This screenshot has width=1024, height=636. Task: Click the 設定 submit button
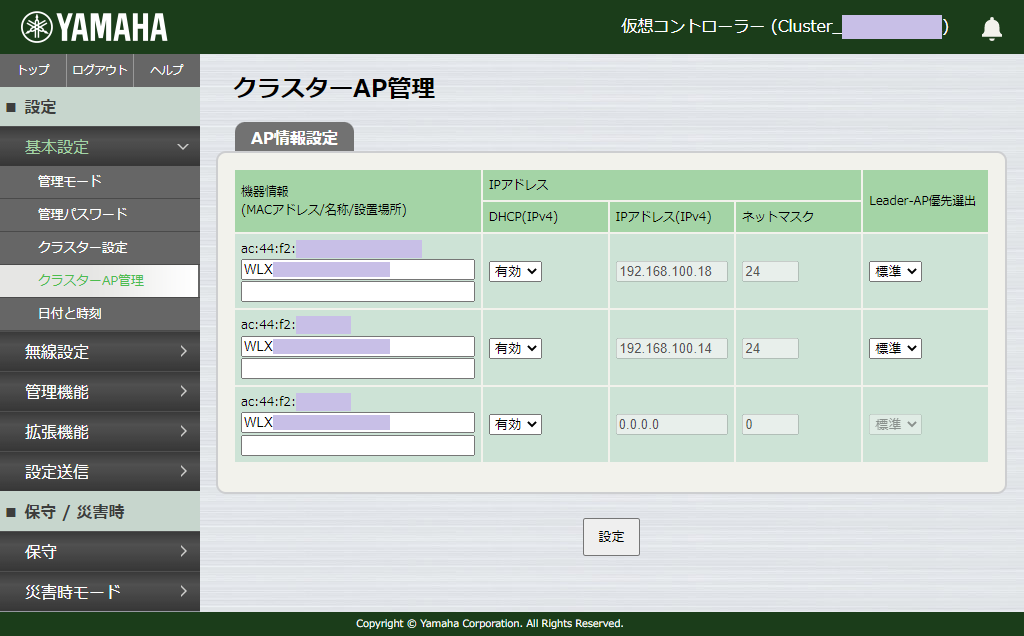point(610,536)
